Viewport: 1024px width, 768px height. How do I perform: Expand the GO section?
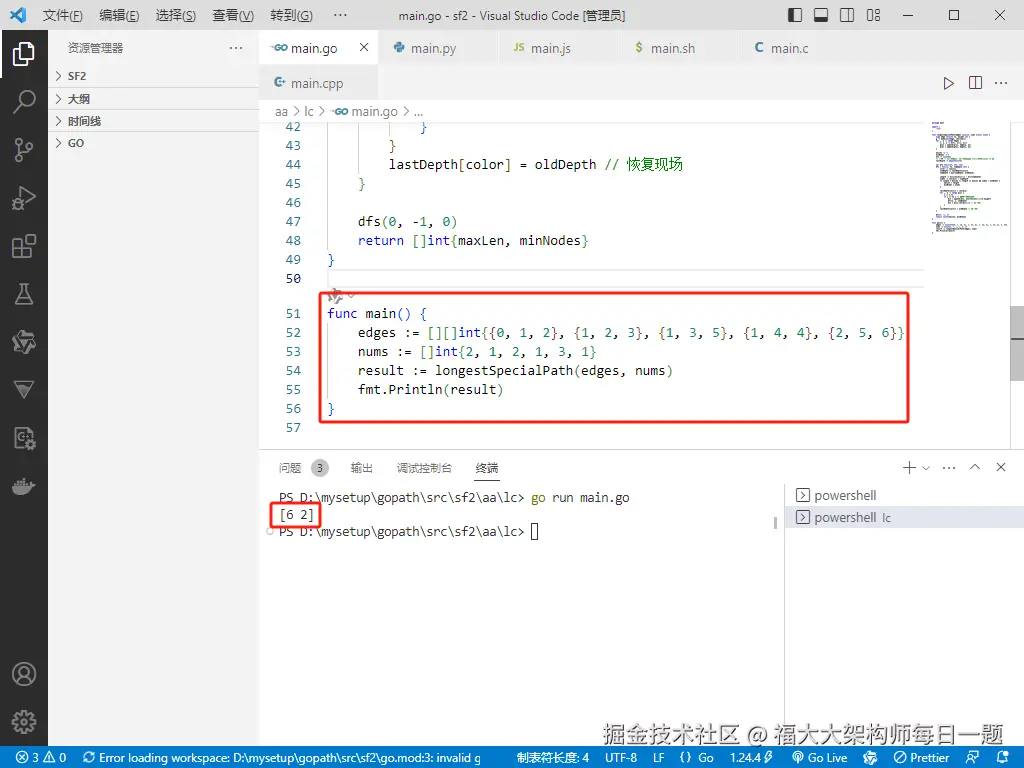pyautogui.click(x=153, y=143)
